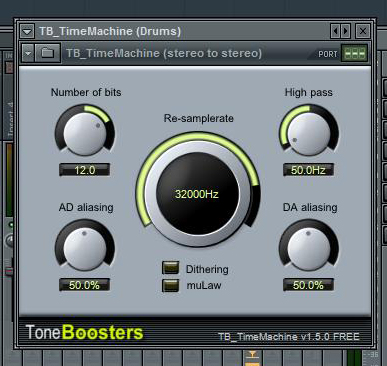
Task: Click the 50.0Hz high pass value field
Action: tap(308, 170)
